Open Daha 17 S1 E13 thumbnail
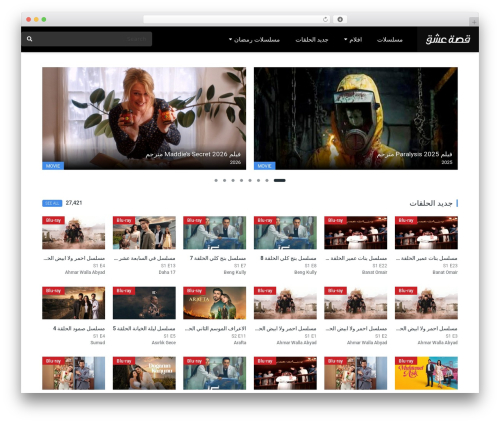 (144, 233)
